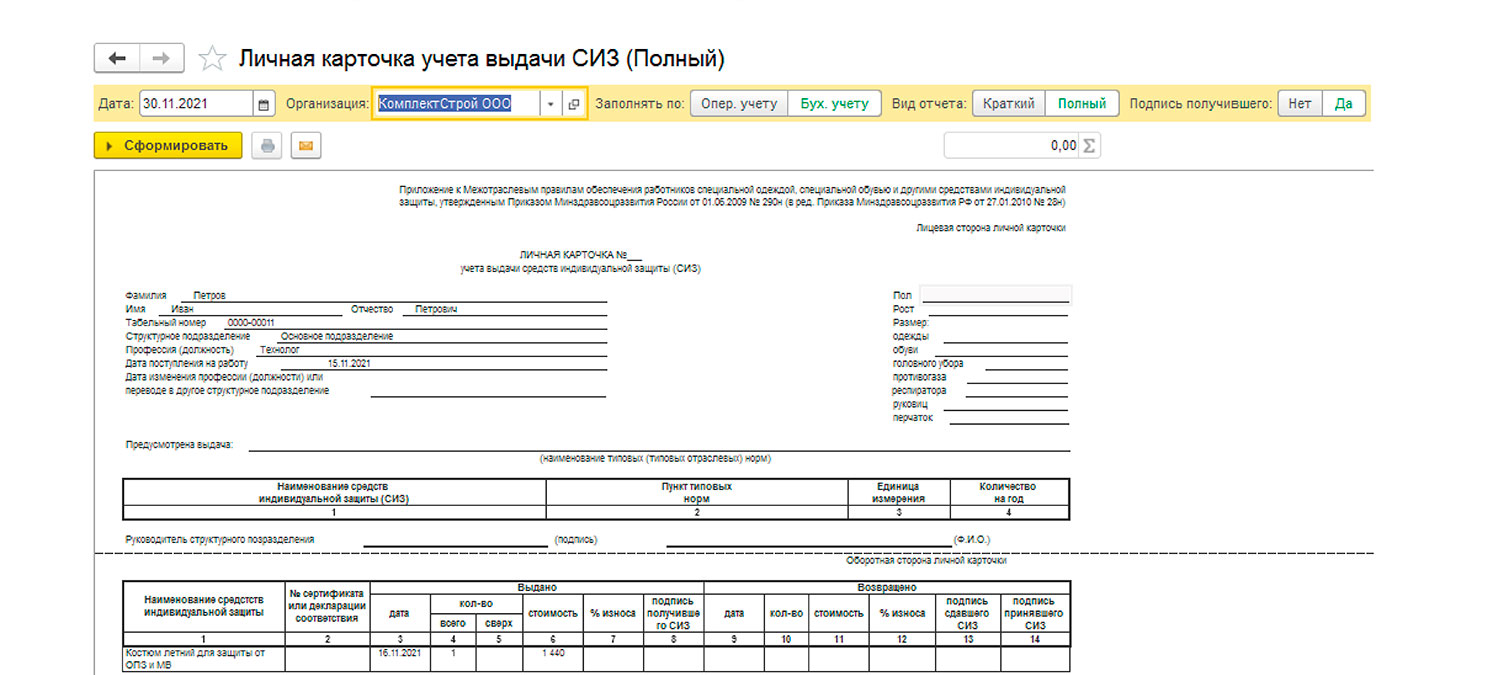Send report by email with the envelope icon
Viewport: 1500px width, 675px height.
click(306, 146)
